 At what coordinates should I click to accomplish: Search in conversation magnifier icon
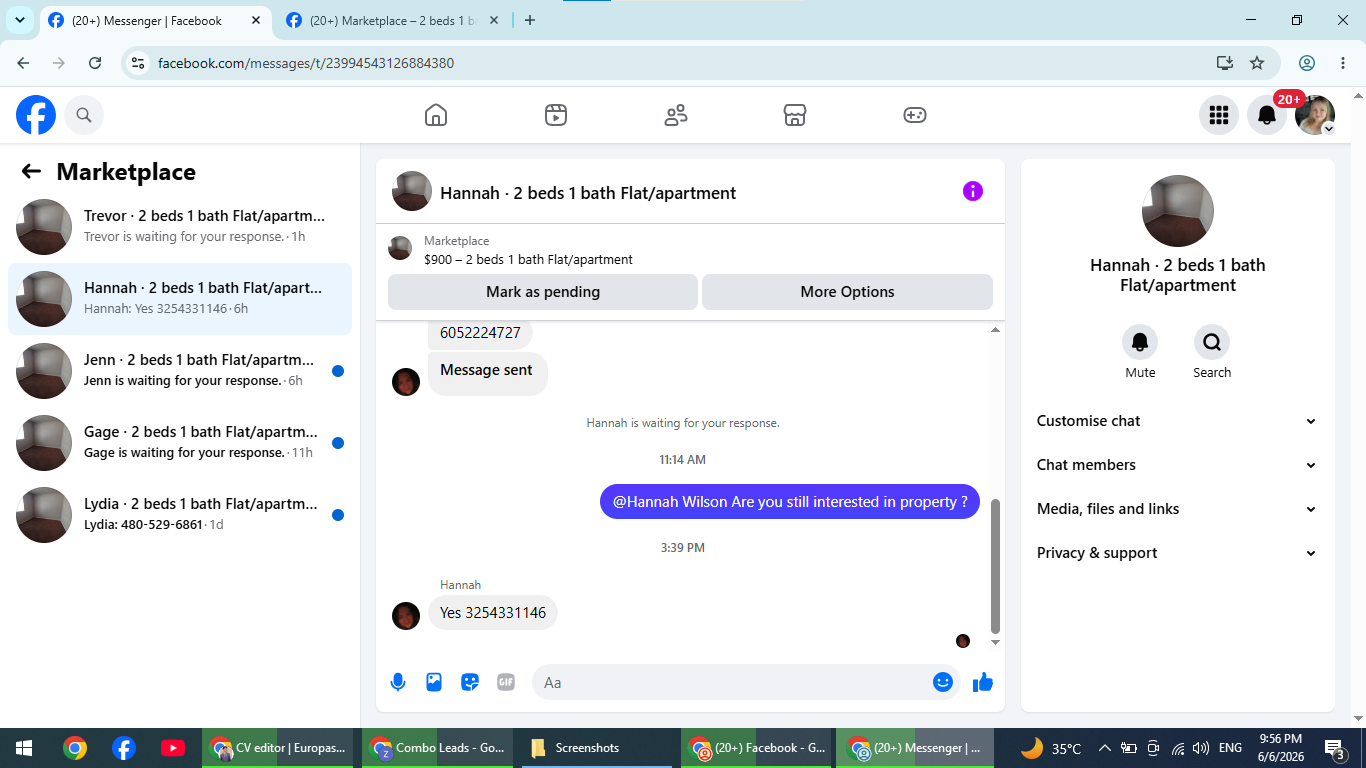[1212, 343]
